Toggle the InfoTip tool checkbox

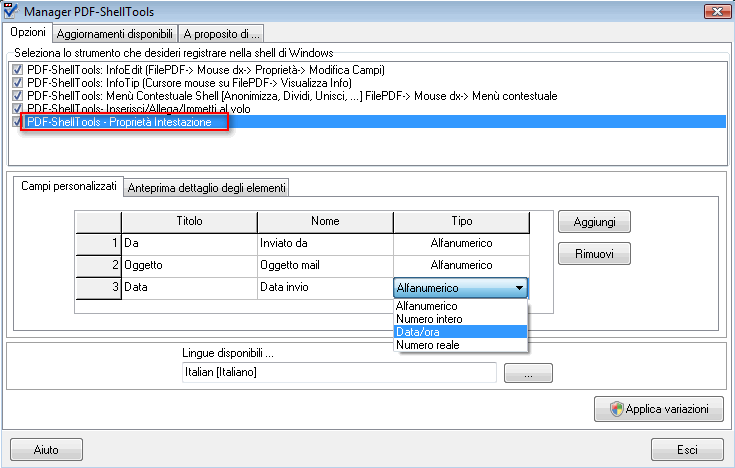coord(17,83)
